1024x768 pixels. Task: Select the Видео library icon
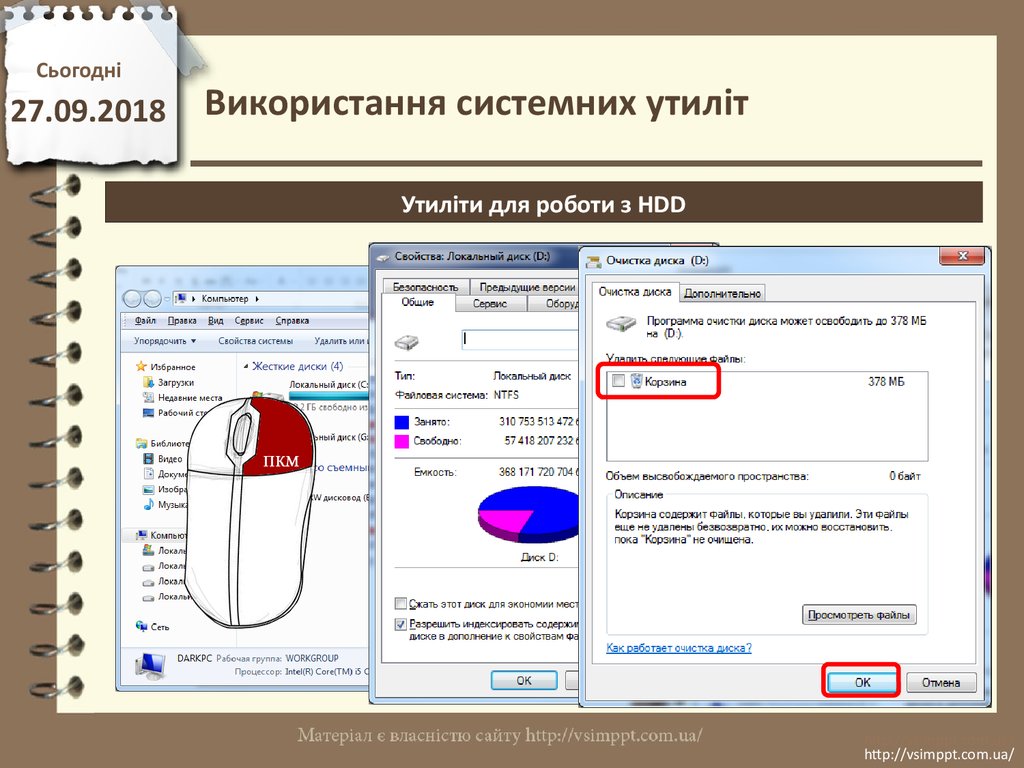[x=148, y=458]
